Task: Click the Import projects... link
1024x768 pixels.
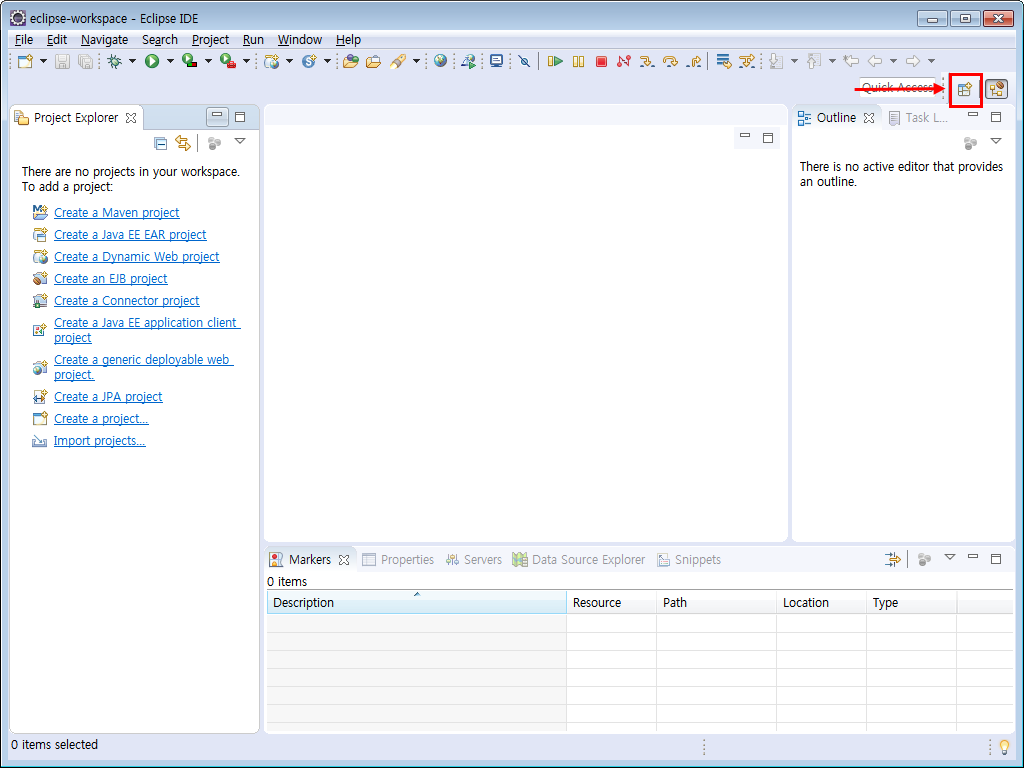Action: coord(99,441)
